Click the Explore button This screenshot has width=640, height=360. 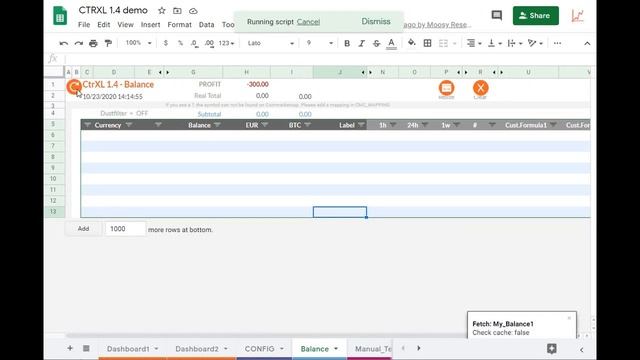pos(551,349)
